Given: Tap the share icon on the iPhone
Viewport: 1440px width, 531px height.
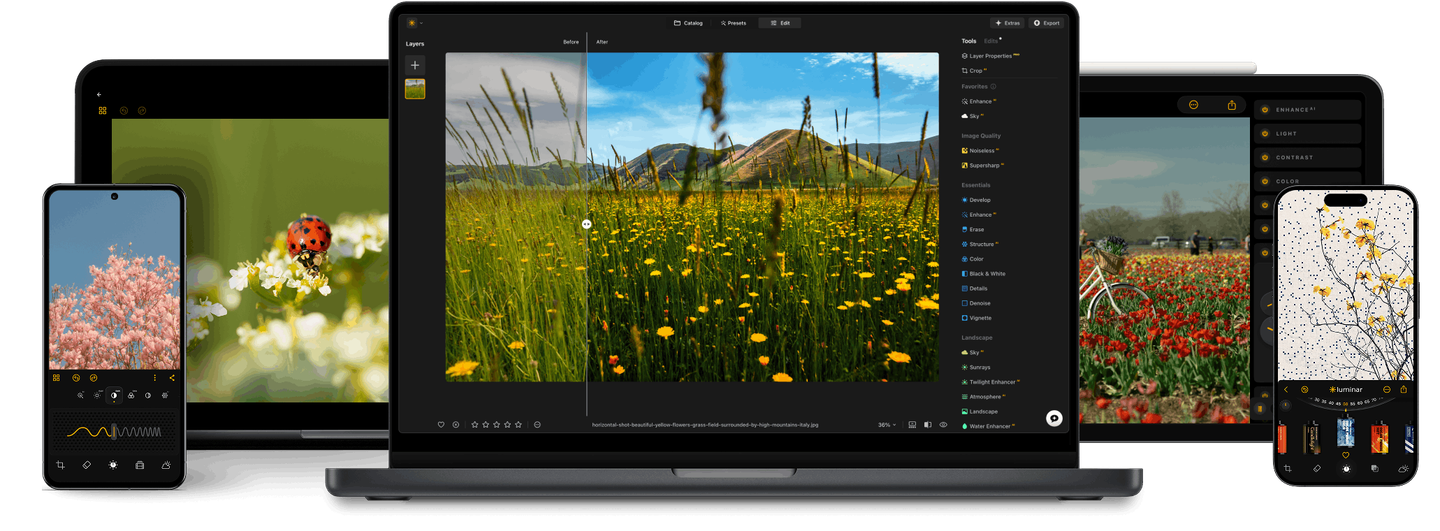Looking at the screenshot, I should click(x=1404, y=390).
